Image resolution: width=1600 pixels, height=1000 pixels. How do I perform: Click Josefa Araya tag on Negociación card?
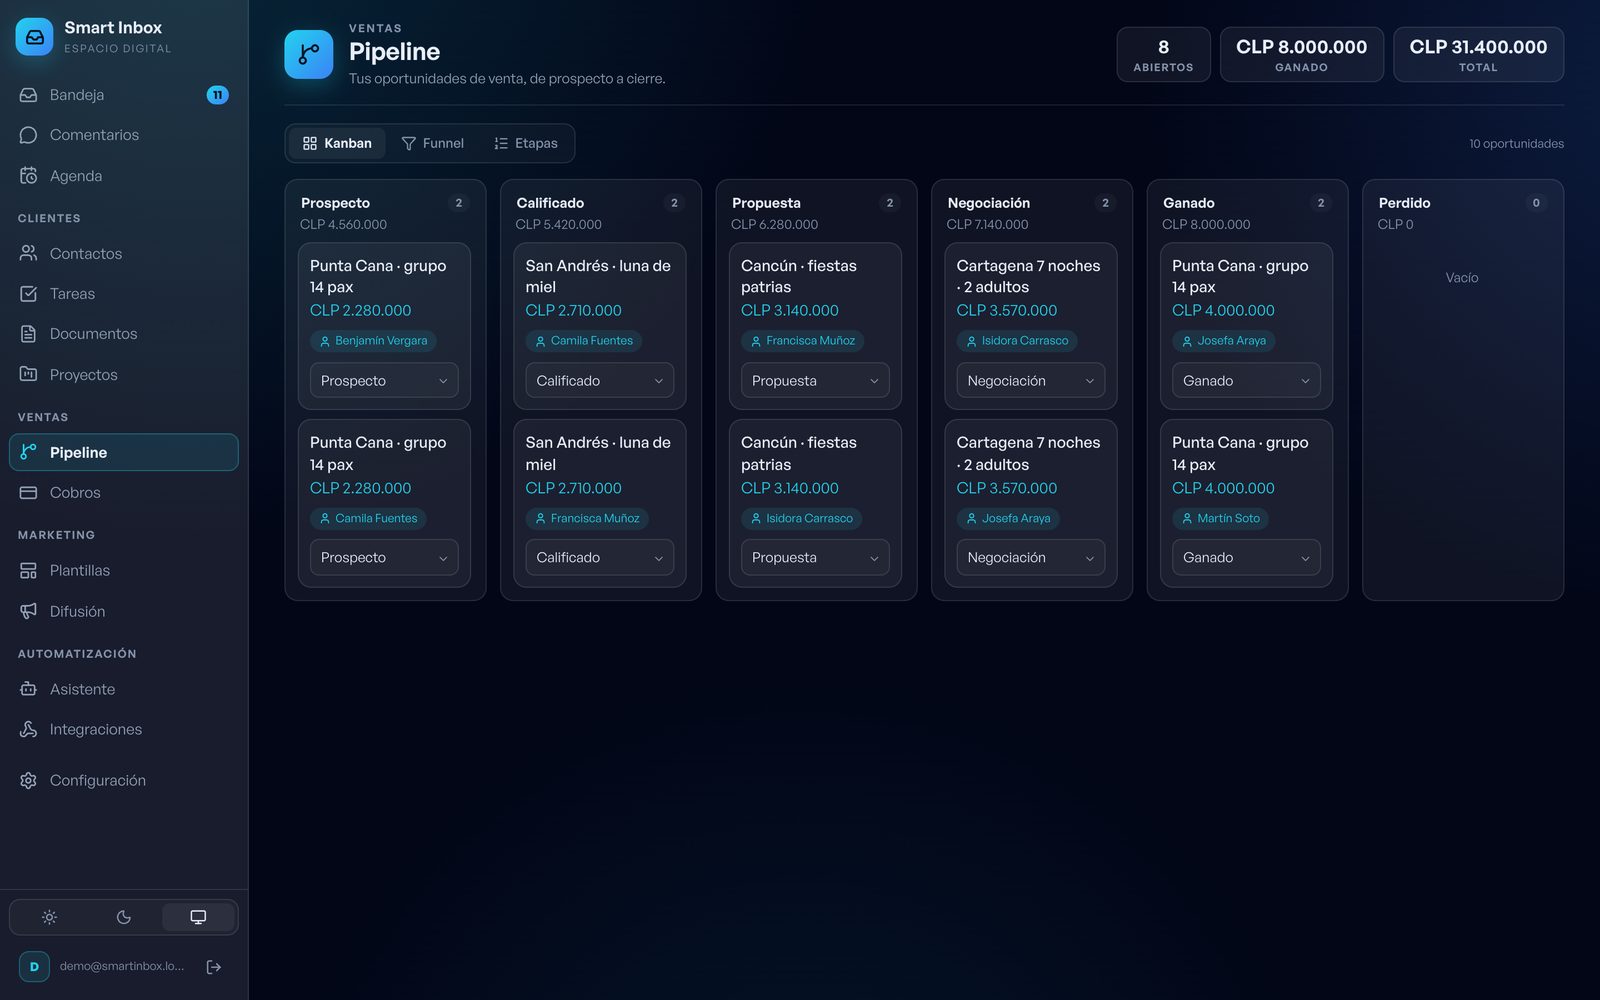click(1008, 519)
